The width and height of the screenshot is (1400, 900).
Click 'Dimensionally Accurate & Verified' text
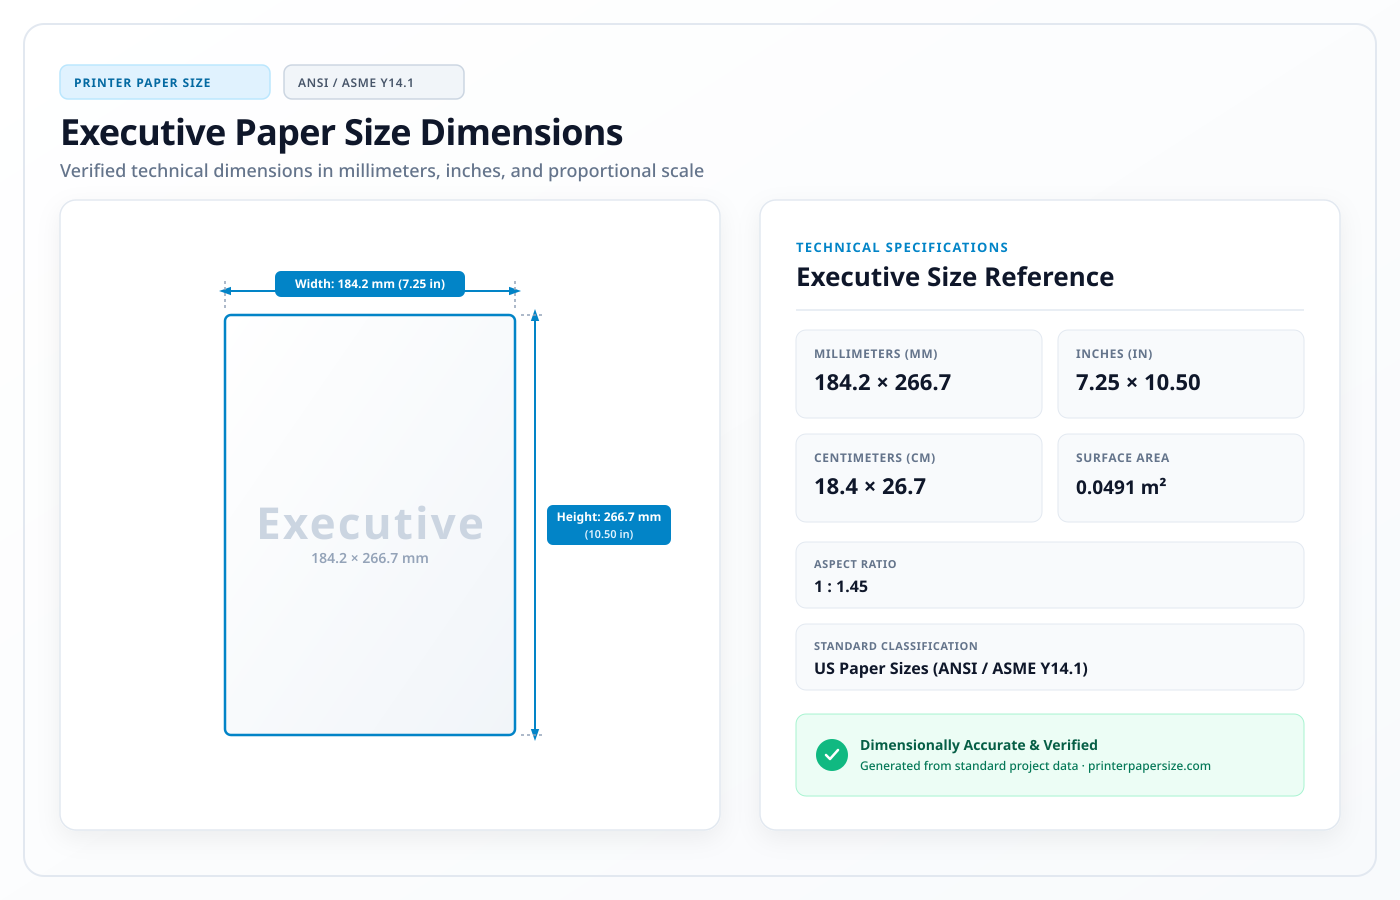click(979, 745)
